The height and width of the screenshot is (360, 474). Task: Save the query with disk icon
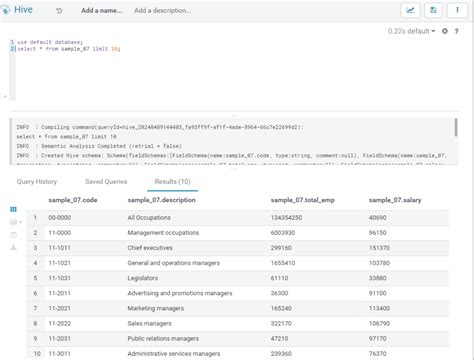(433, 10)
